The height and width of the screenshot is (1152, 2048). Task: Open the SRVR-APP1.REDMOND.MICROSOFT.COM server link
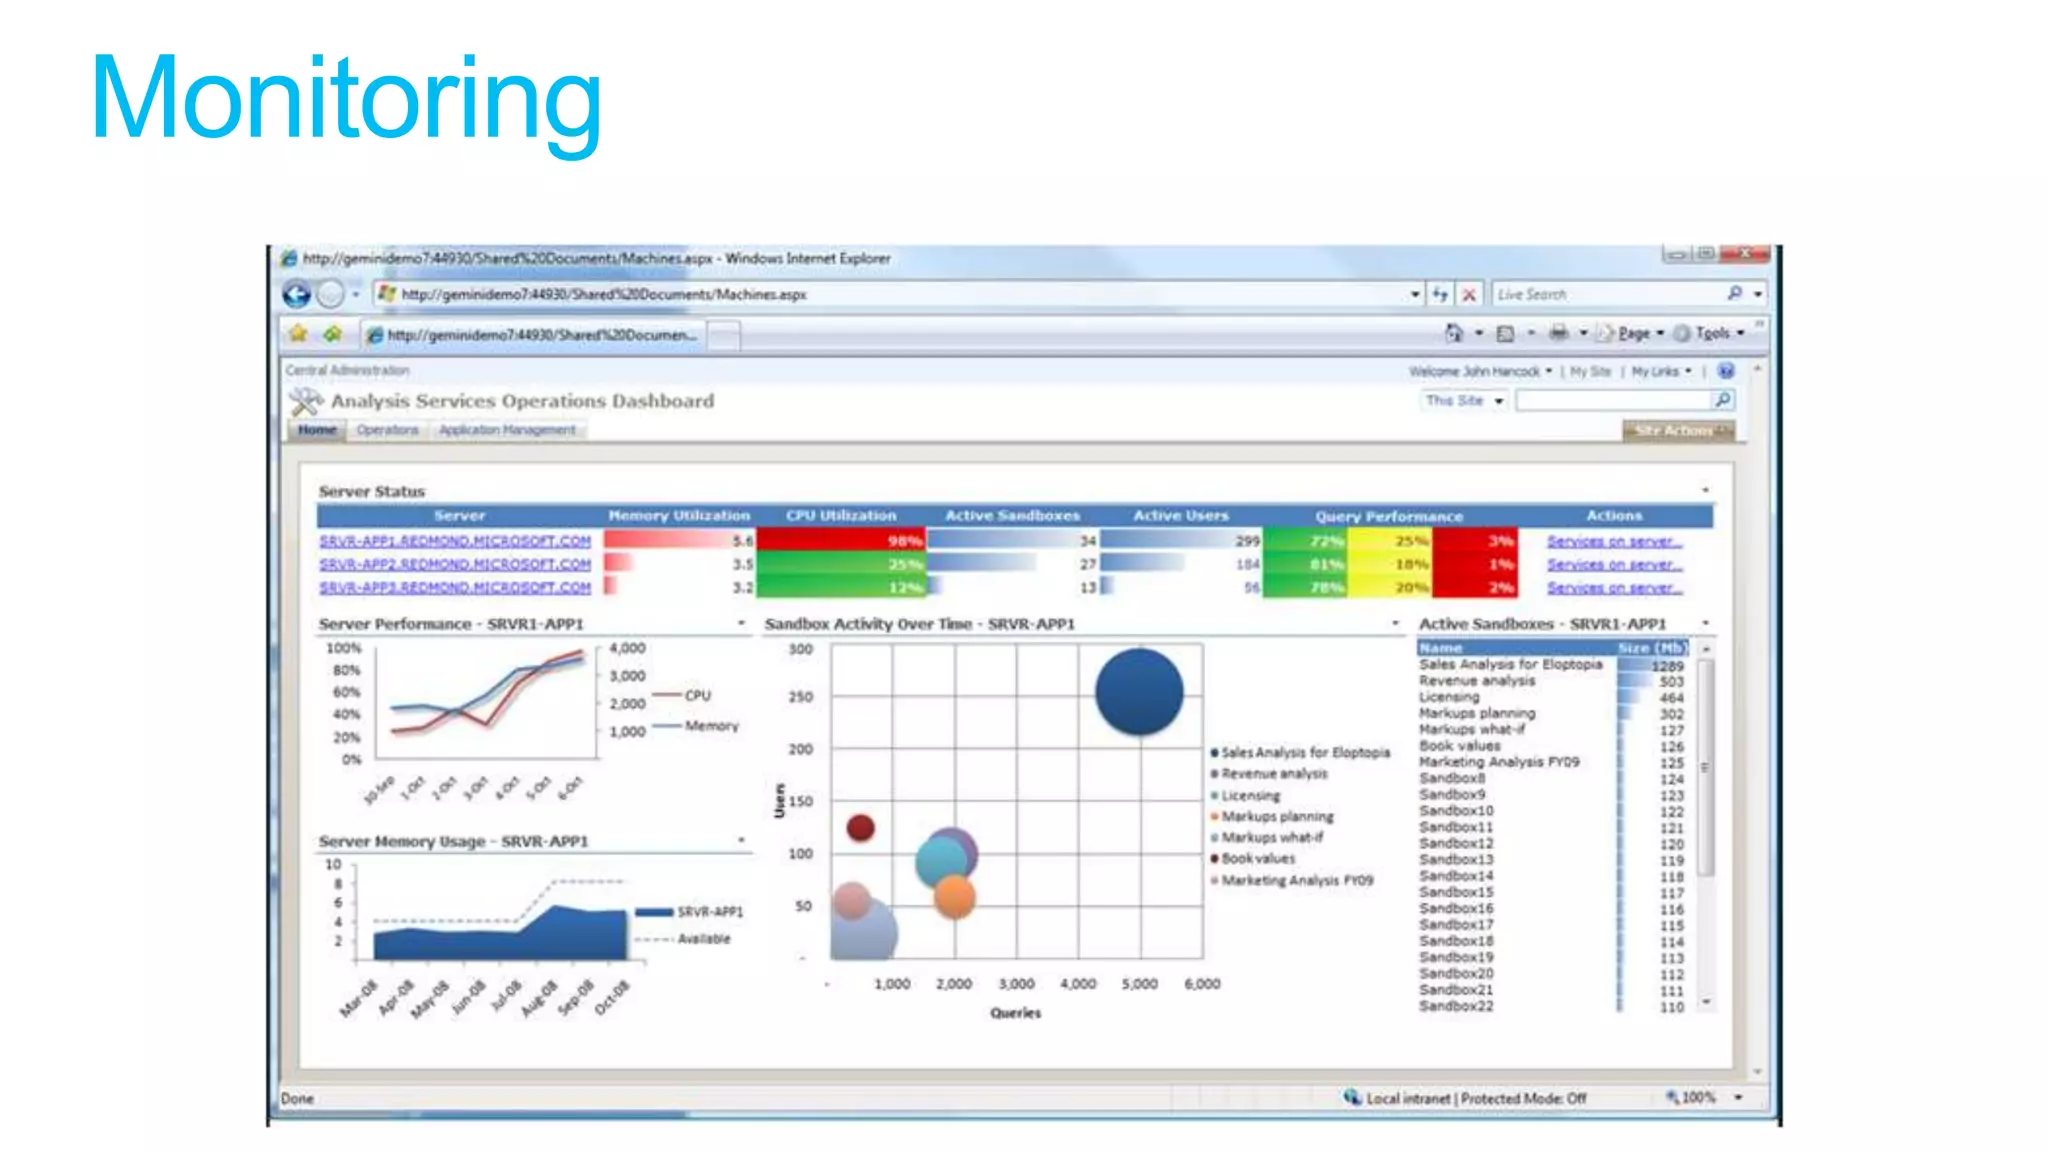click(455, 541)
